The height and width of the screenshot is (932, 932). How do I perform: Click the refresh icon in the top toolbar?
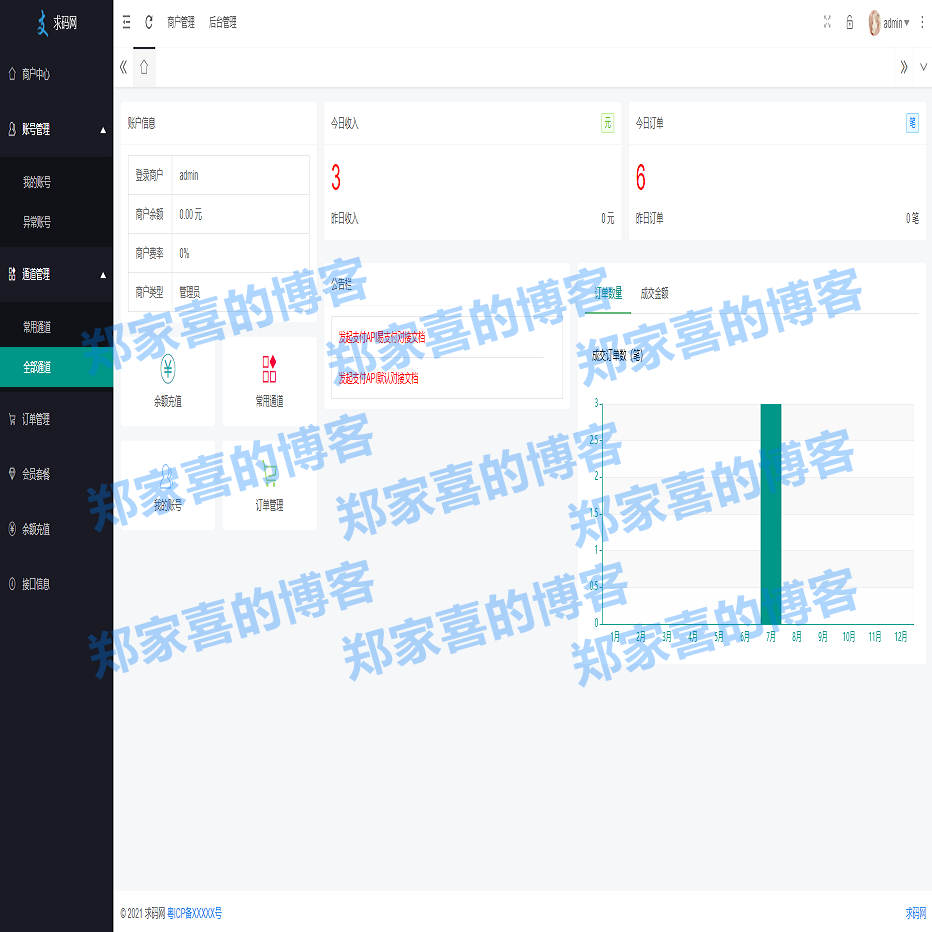point(148,22)
